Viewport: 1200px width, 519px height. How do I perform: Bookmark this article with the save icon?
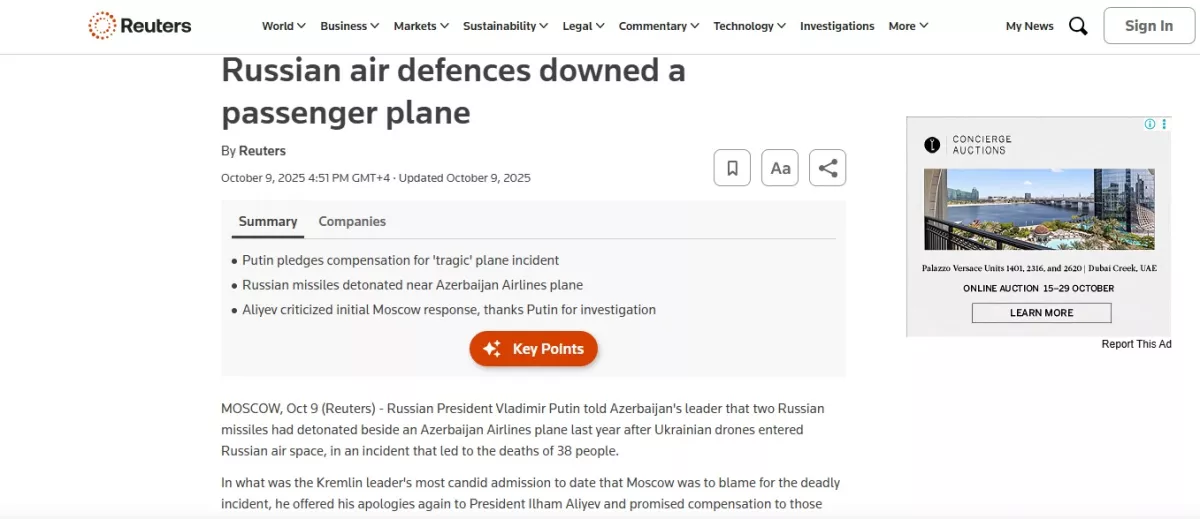pos(732,168)
